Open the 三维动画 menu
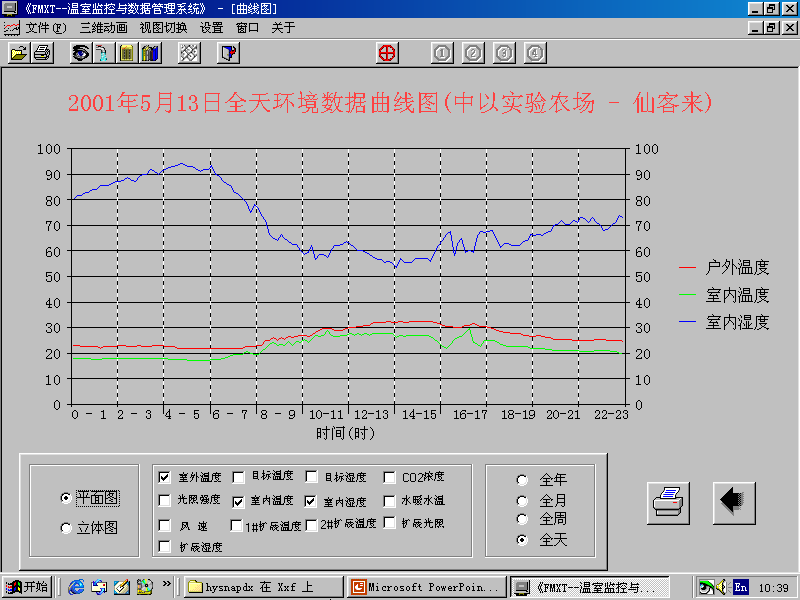Screen dimensions: 800x600 [x=103, y=28]
